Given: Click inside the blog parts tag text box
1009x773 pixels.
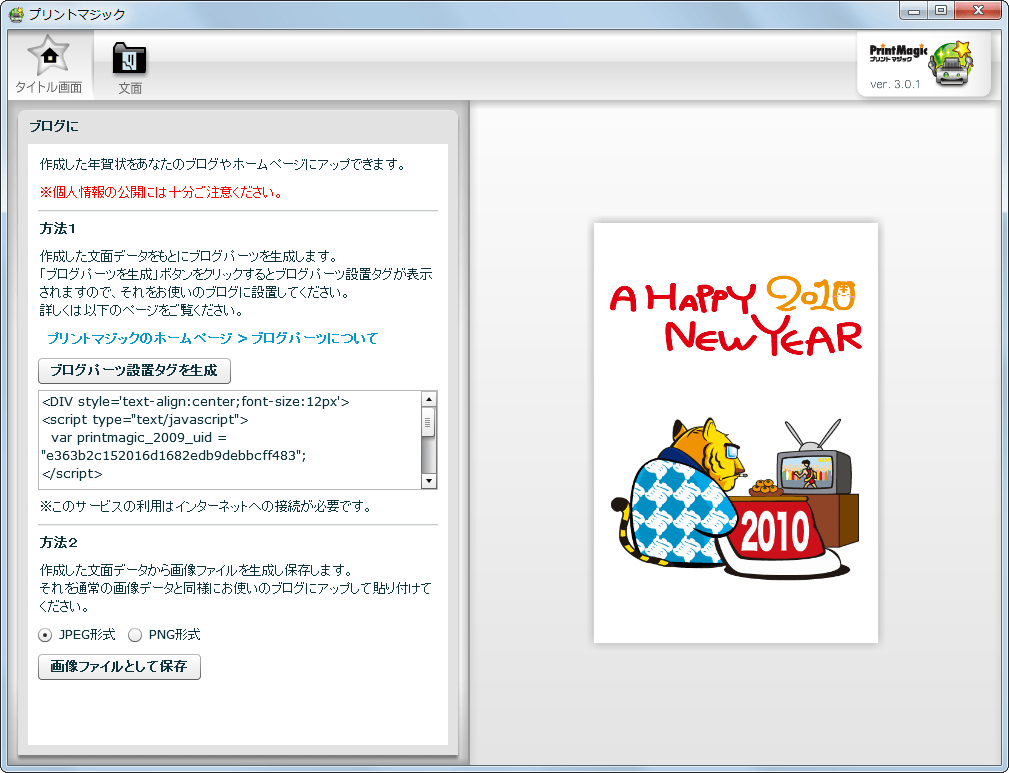Looking at the screenshot, I should coord(230,440).
